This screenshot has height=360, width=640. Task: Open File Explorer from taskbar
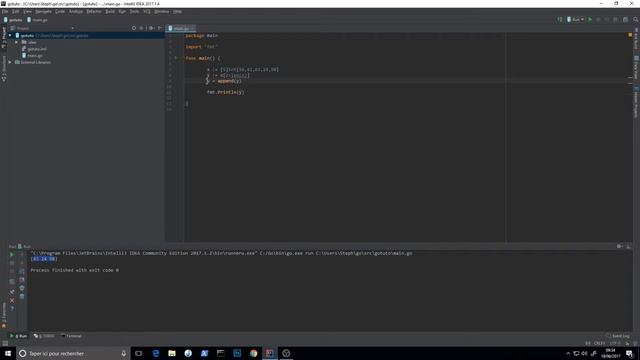(172, 353)
